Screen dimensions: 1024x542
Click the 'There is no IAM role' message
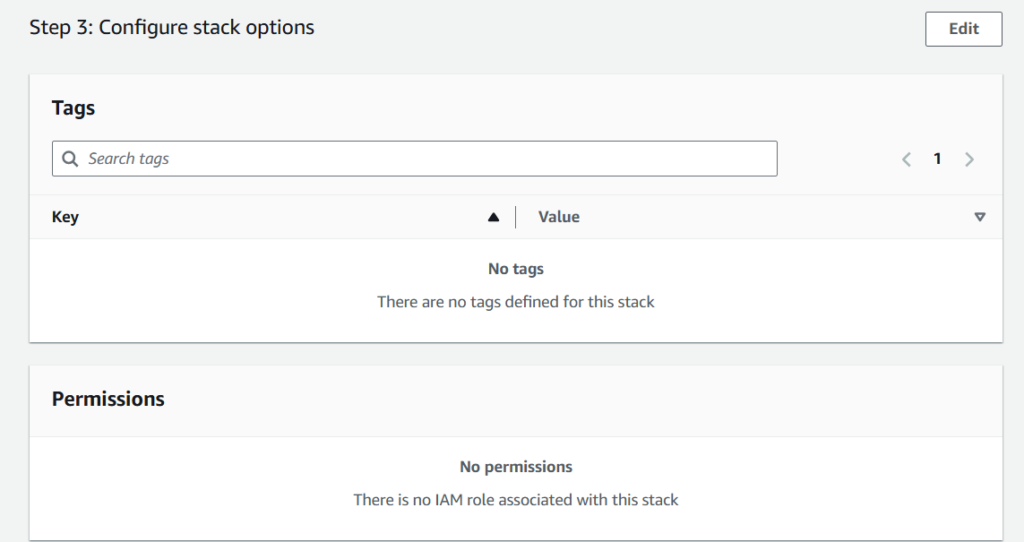[516, 499]
